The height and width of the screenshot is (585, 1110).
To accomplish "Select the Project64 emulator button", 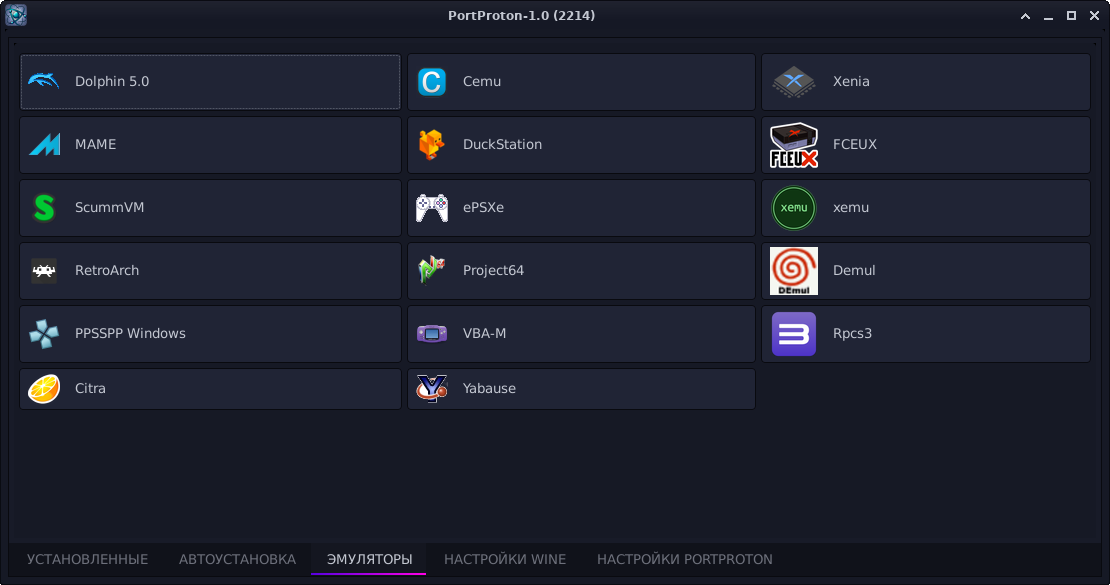I will click(581, 271).
